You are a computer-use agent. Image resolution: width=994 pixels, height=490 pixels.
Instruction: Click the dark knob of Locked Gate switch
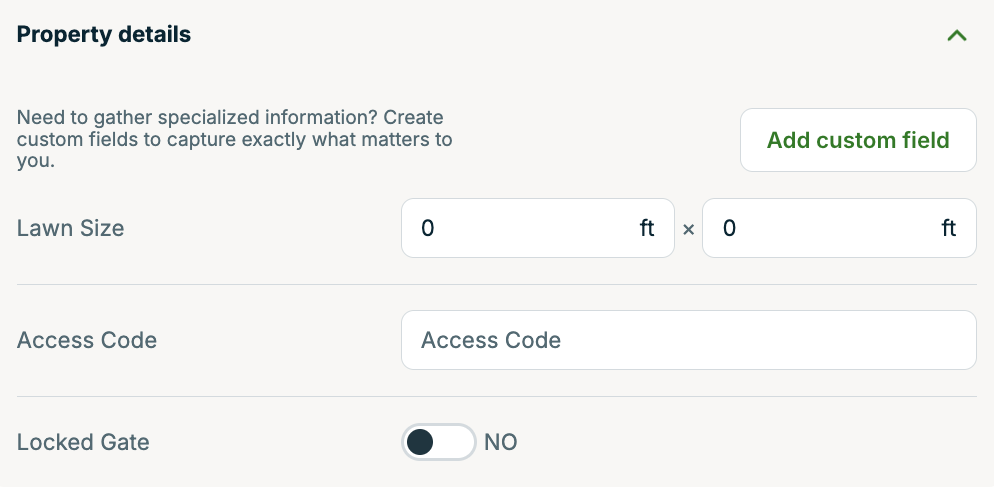pos(420,442)
